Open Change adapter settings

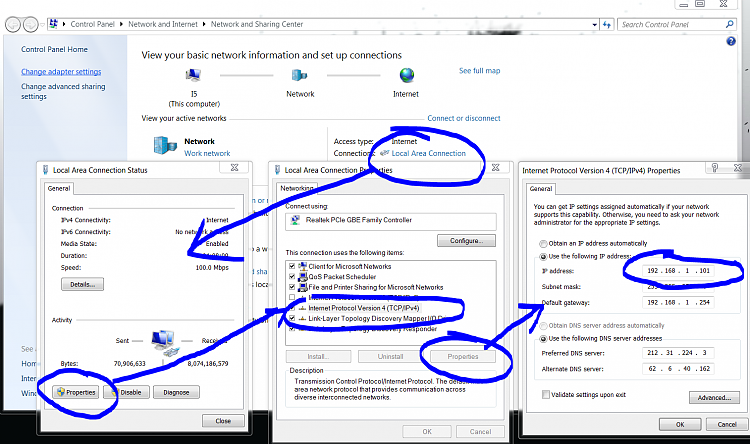pyautogui.click(x=61, y=72)
